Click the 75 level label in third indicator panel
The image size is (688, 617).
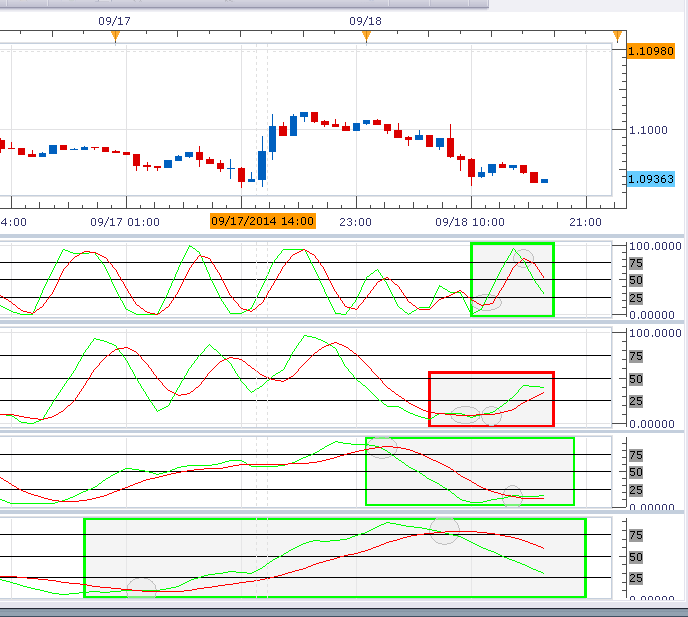point(636,456)
